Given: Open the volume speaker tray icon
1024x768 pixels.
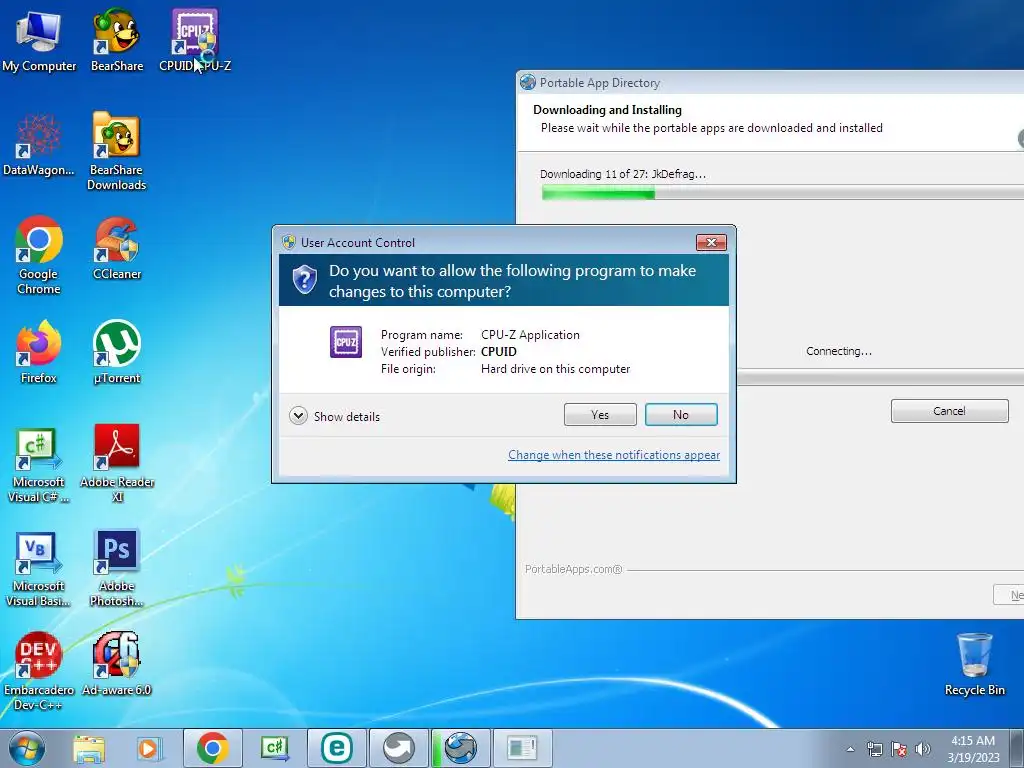Looking at the screenshot, I should coord(923,749).
